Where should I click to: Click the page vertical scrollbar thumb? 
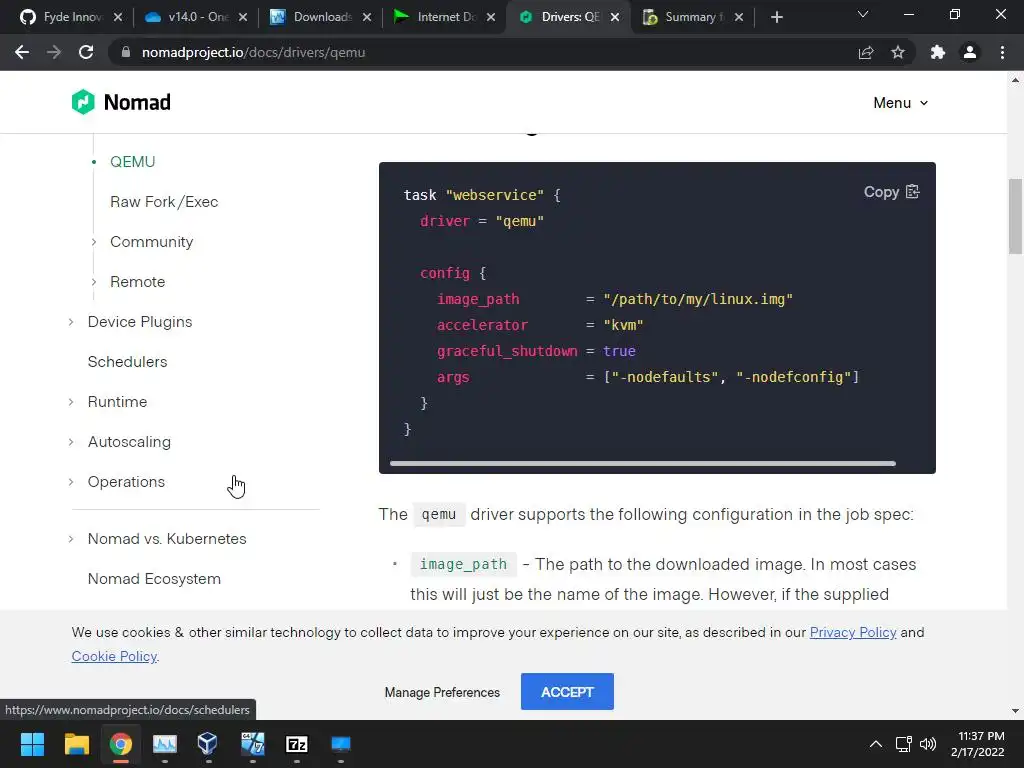[x=1015, y=216]
